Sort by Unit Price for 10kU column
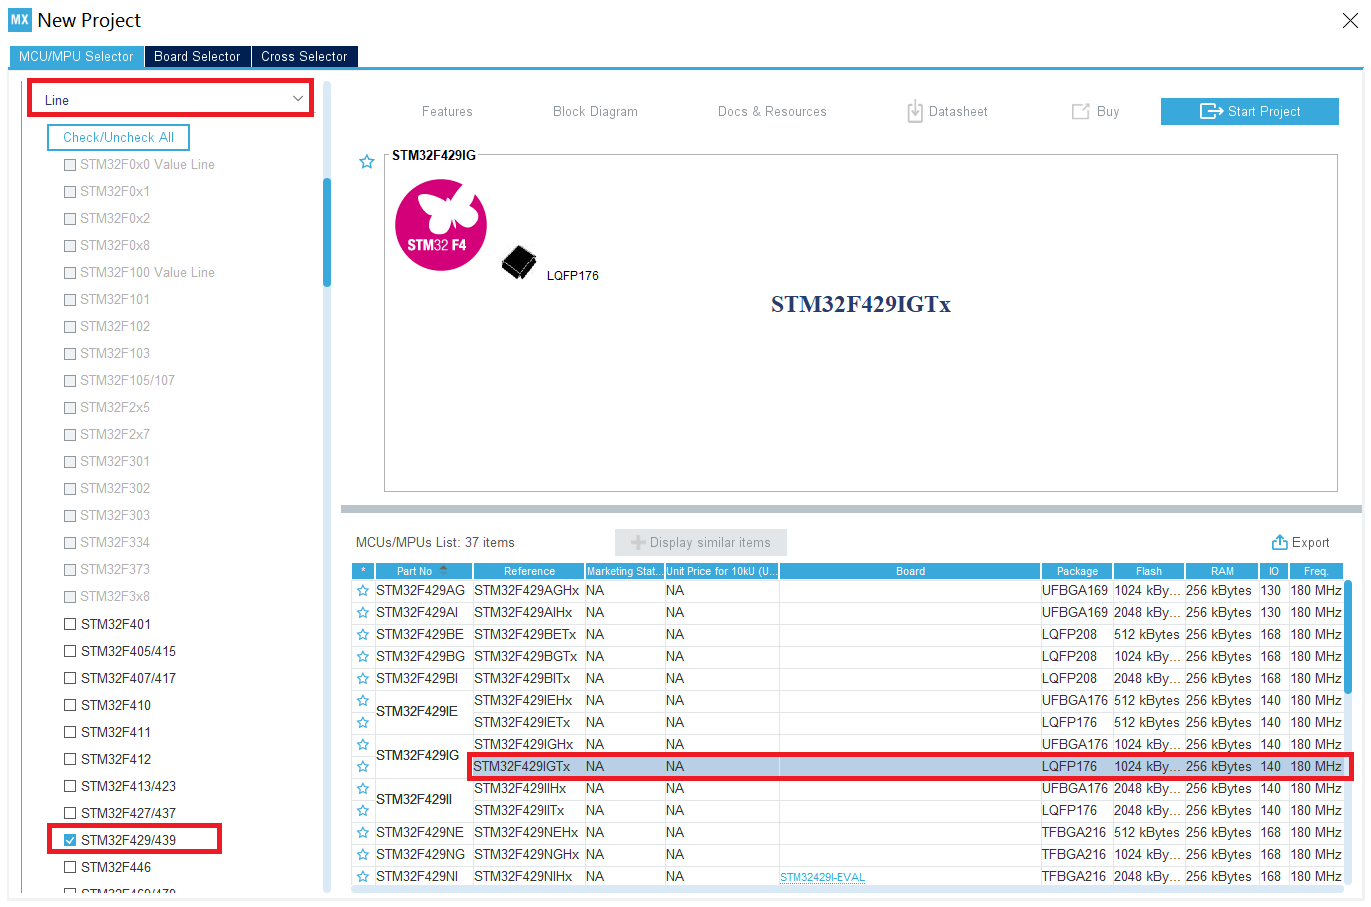The width and height of the screenshot is (1371, 907). (722, 571)
